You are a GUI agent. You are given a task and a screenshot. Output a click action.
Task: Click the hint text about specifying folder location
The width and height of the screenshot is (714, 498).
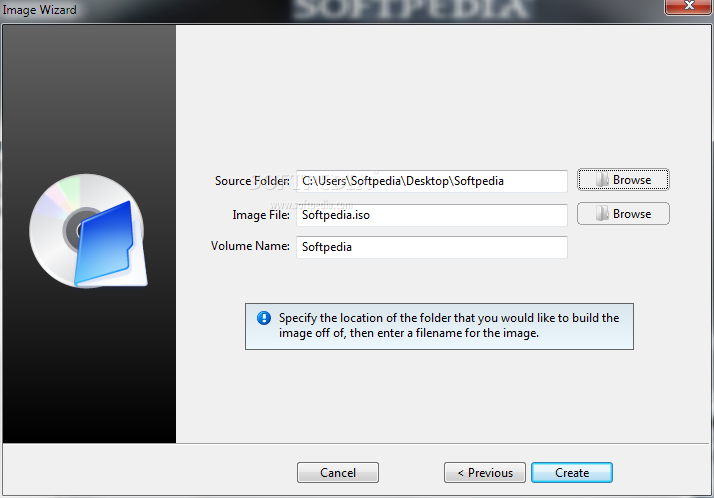click(449, 325)
